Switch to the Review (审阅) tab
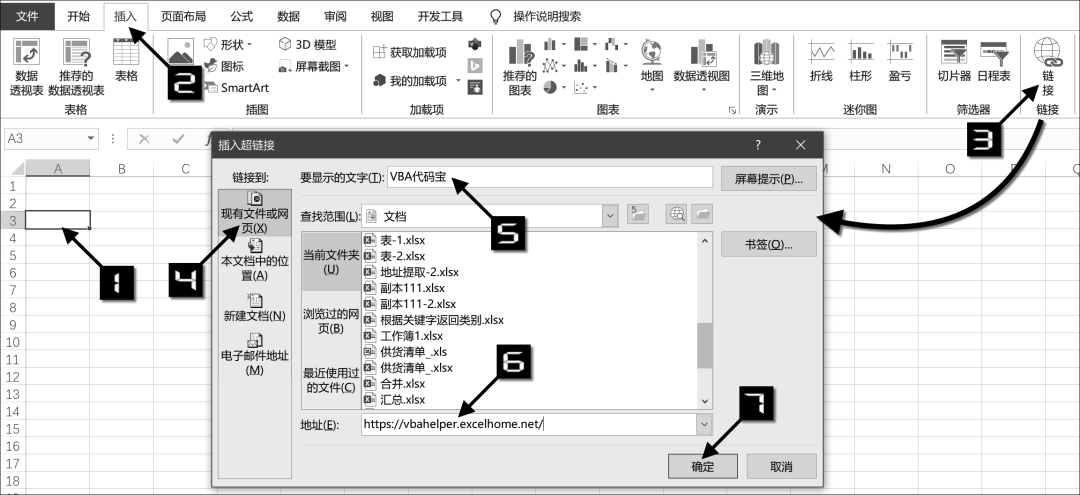The image size is (1080, 495). point(335,17)
